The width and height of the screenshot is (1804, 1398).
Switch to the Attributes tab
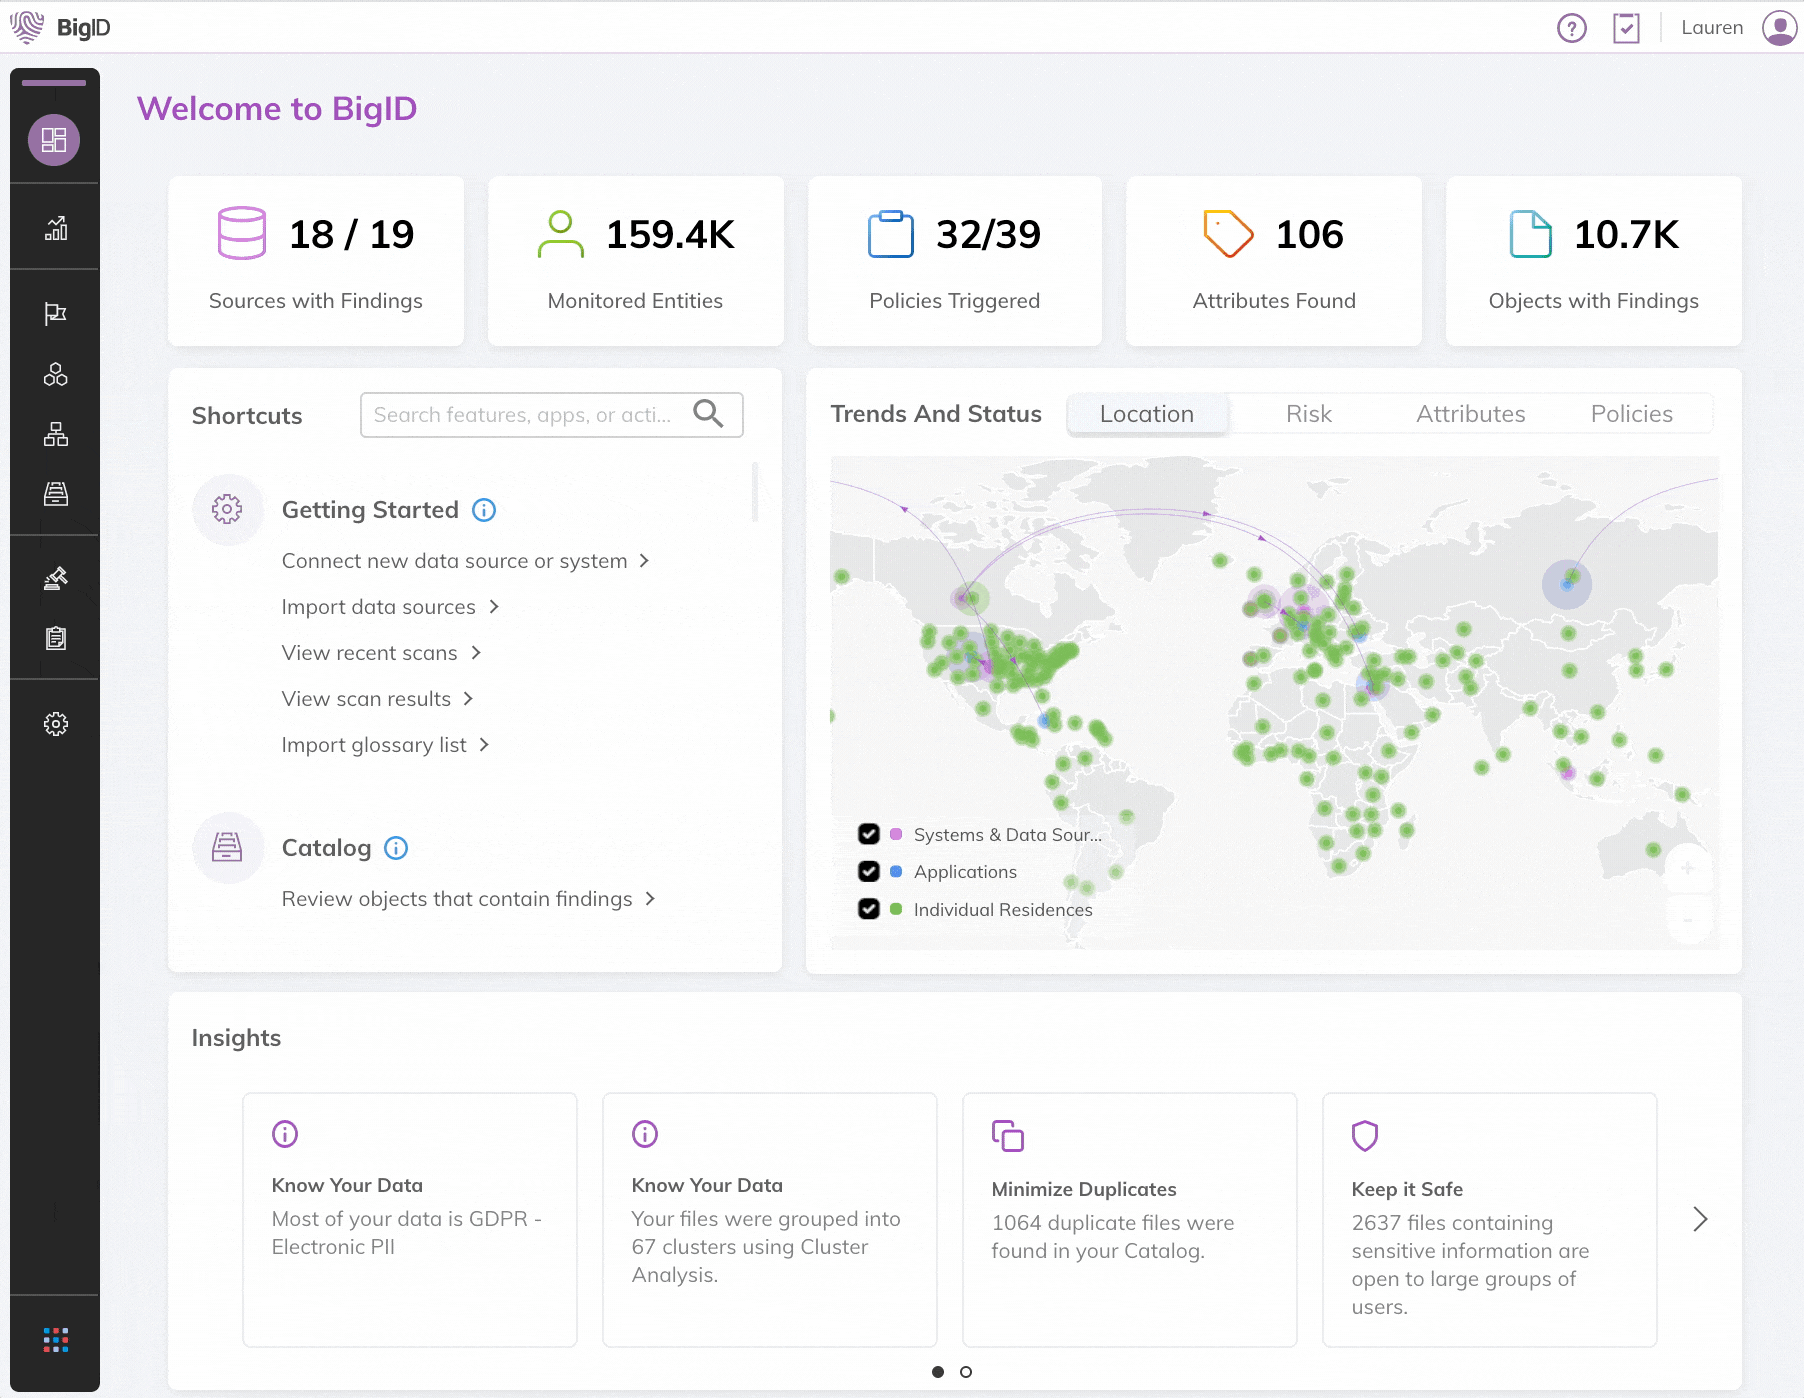pos(1471,414)
